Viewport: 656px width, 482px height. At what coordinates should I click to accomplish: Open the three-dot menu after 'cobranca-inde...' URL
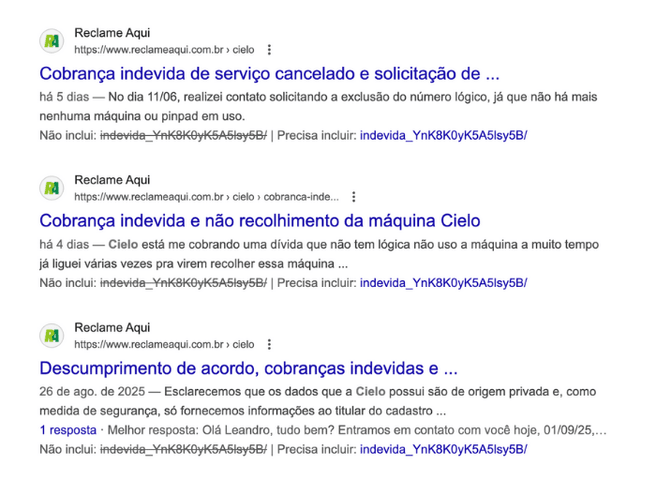(x=354, y=197)
